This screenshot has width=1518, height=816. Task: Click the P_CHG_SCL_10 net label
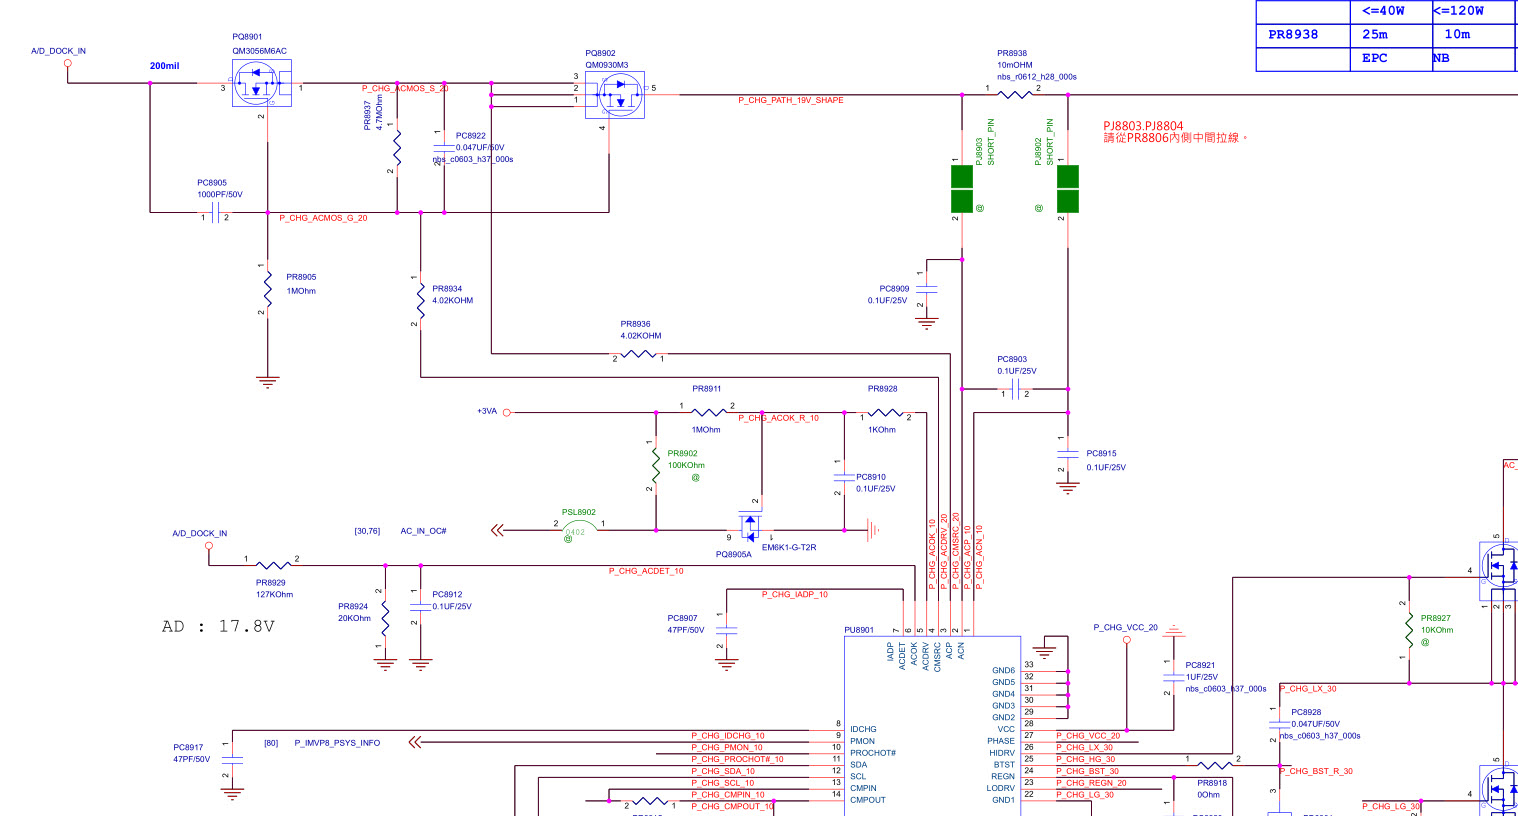pyautogui.click(x=723, y=783)
